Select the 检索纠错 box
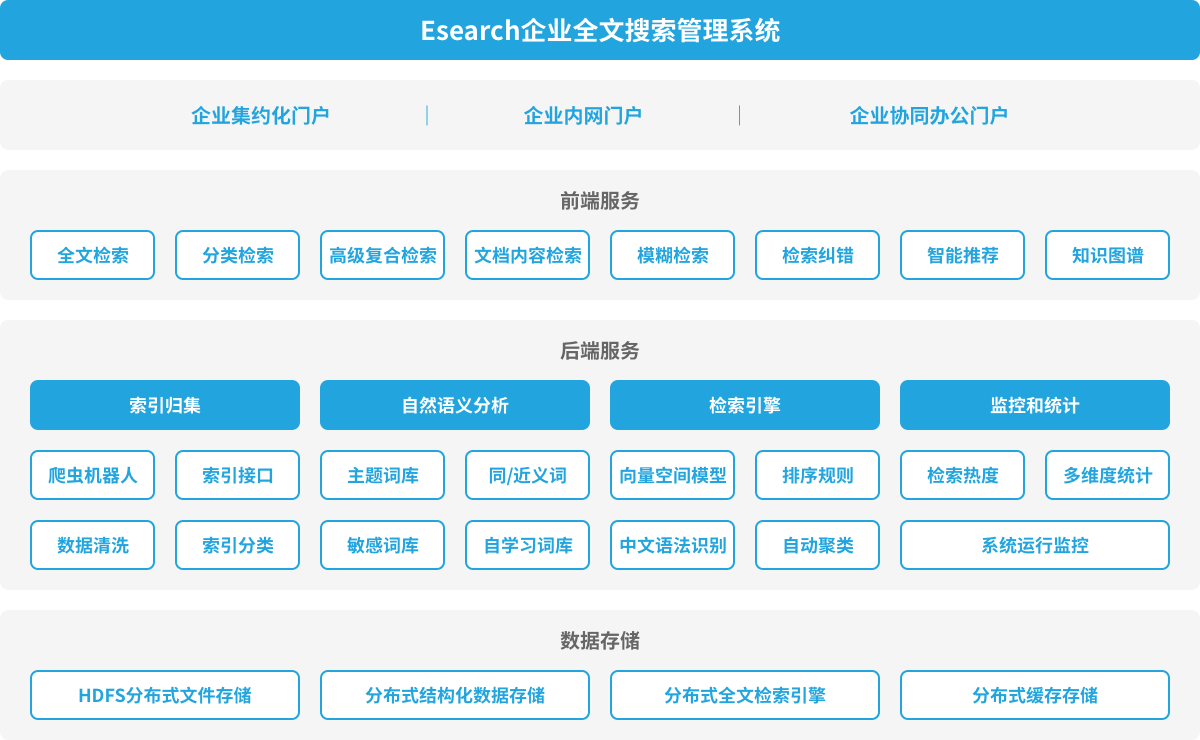The width and height of the screenshot is (1200, 740). click(x=817, y=255)
